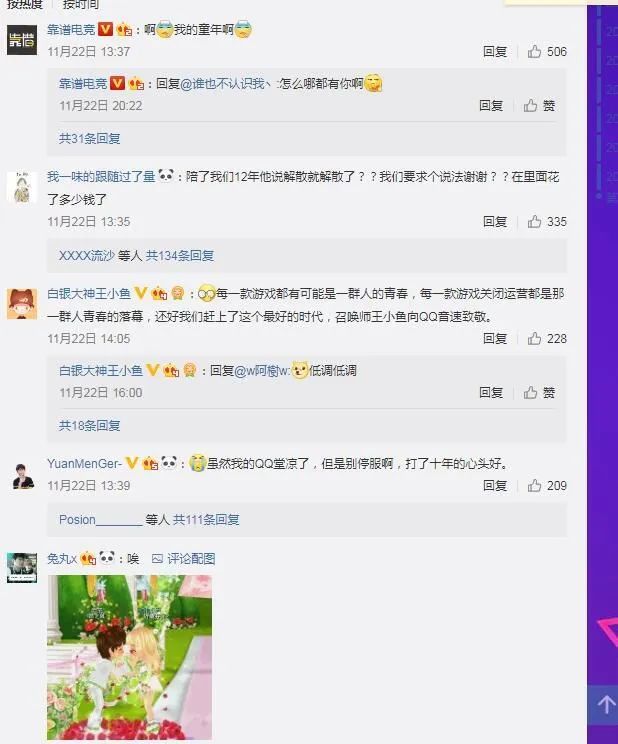Image resolution: width=618 pixels, height=744 pixels.
Task: Click the back-to-top arrow button
Action: (x=605, y=705)
